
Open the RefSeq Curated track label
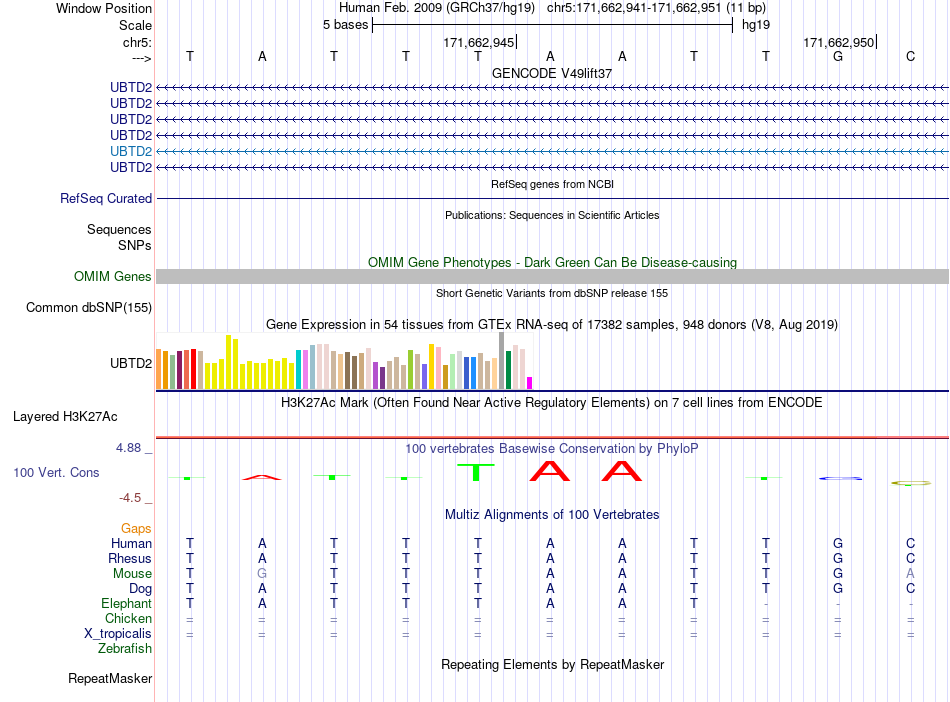tap(106, 199)
